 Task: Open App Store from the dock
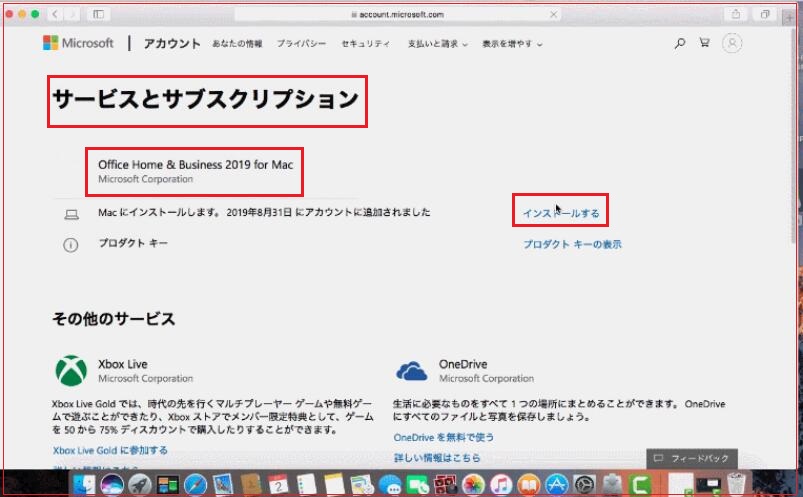(556, 484)
